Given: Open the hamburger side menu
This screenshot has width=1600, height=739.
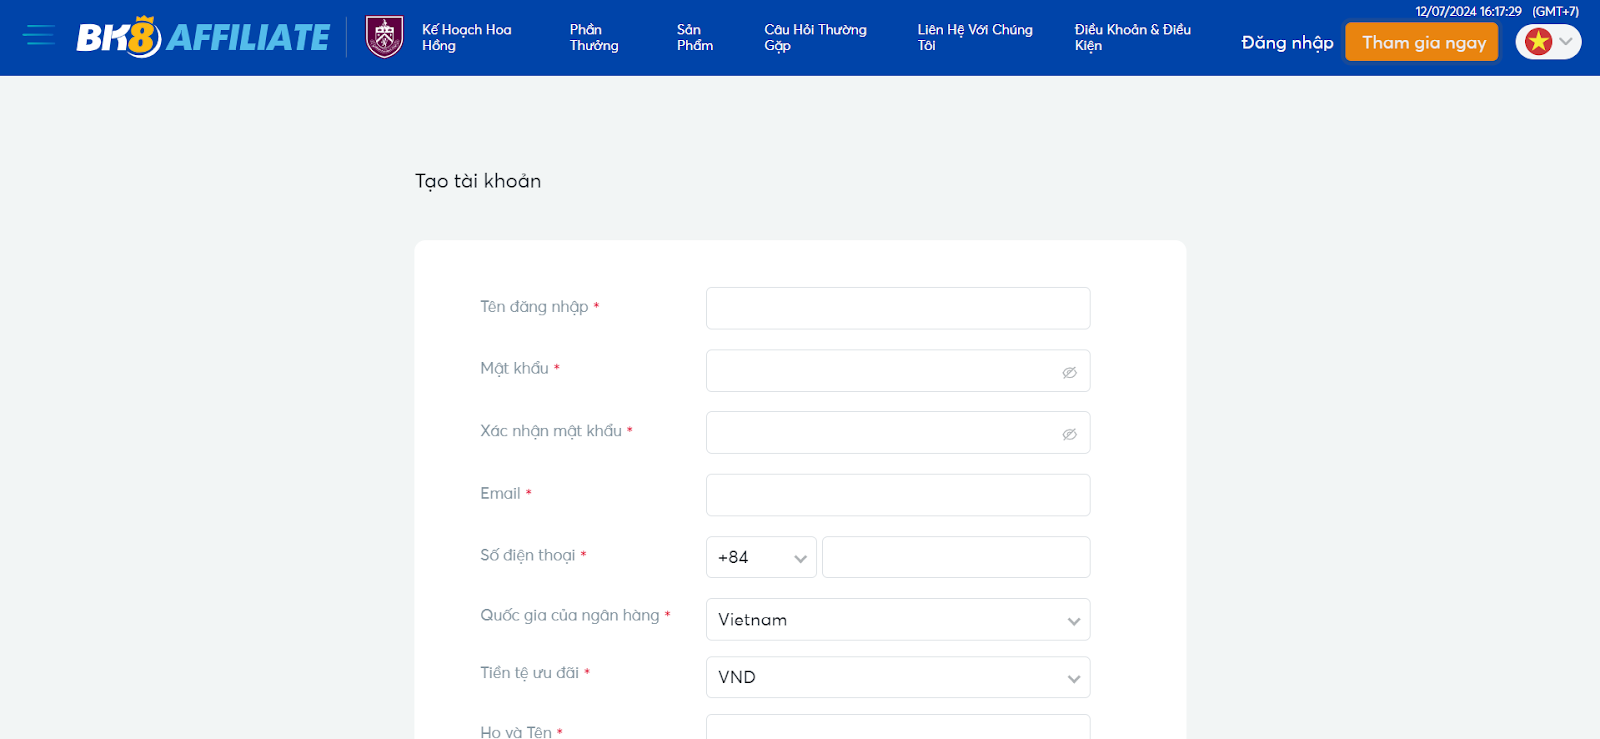Looking at the screenshot, I should (x=39, y=36).
